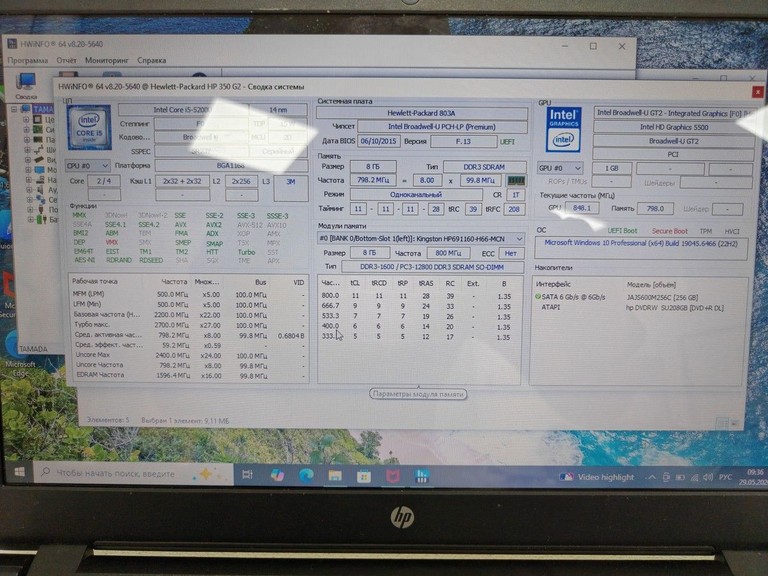Screen dimensions: 768x576
Task: Open File Explorer from the taskbar
Action: (x=335, y=476)
